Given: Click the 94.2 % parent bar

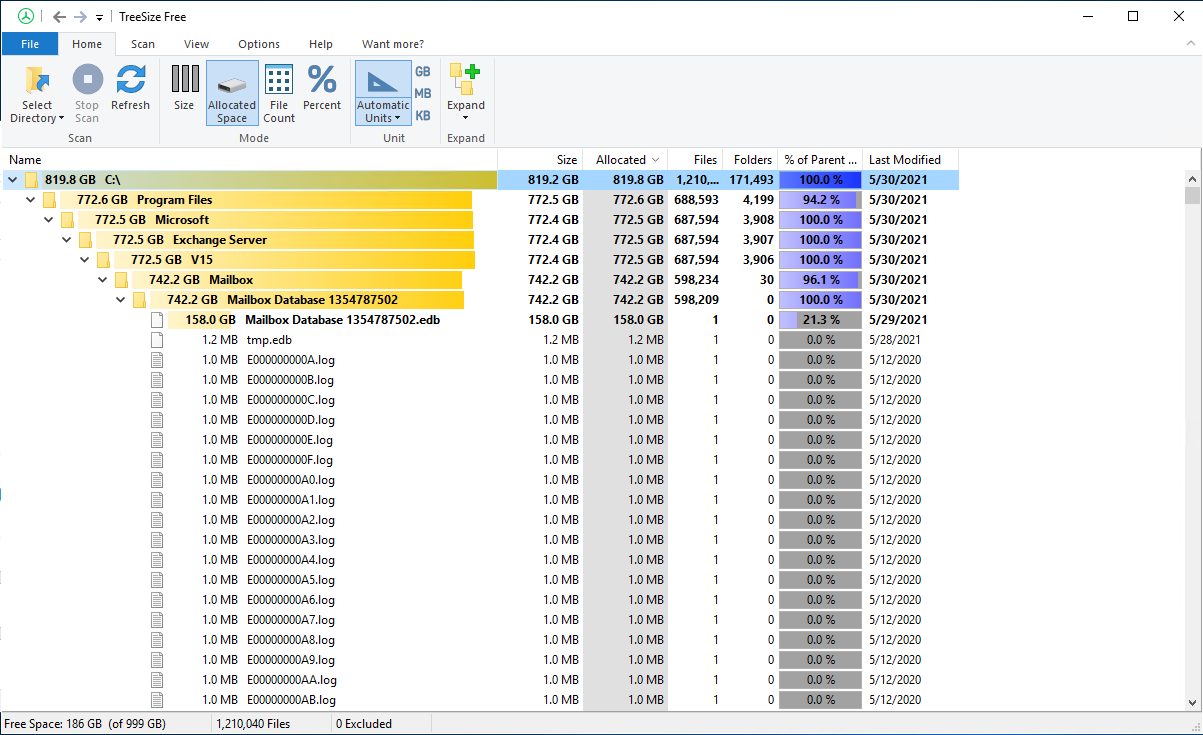Looking at the screenshot, I should (820, 200).
